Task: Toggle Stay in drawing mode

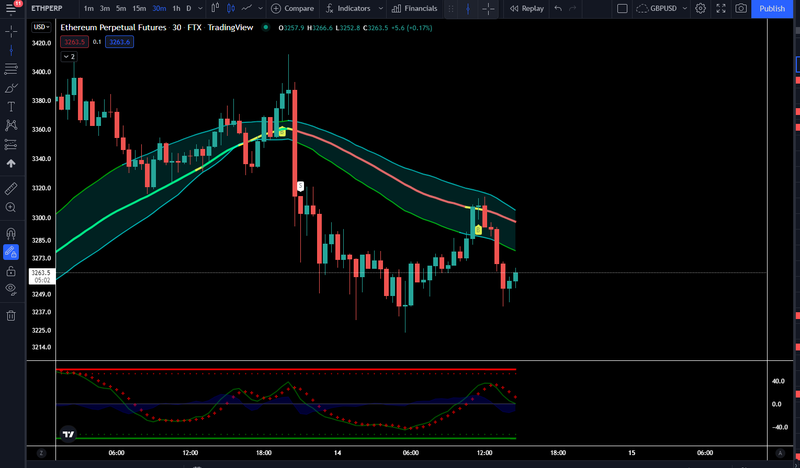Action: click(11, 252)
